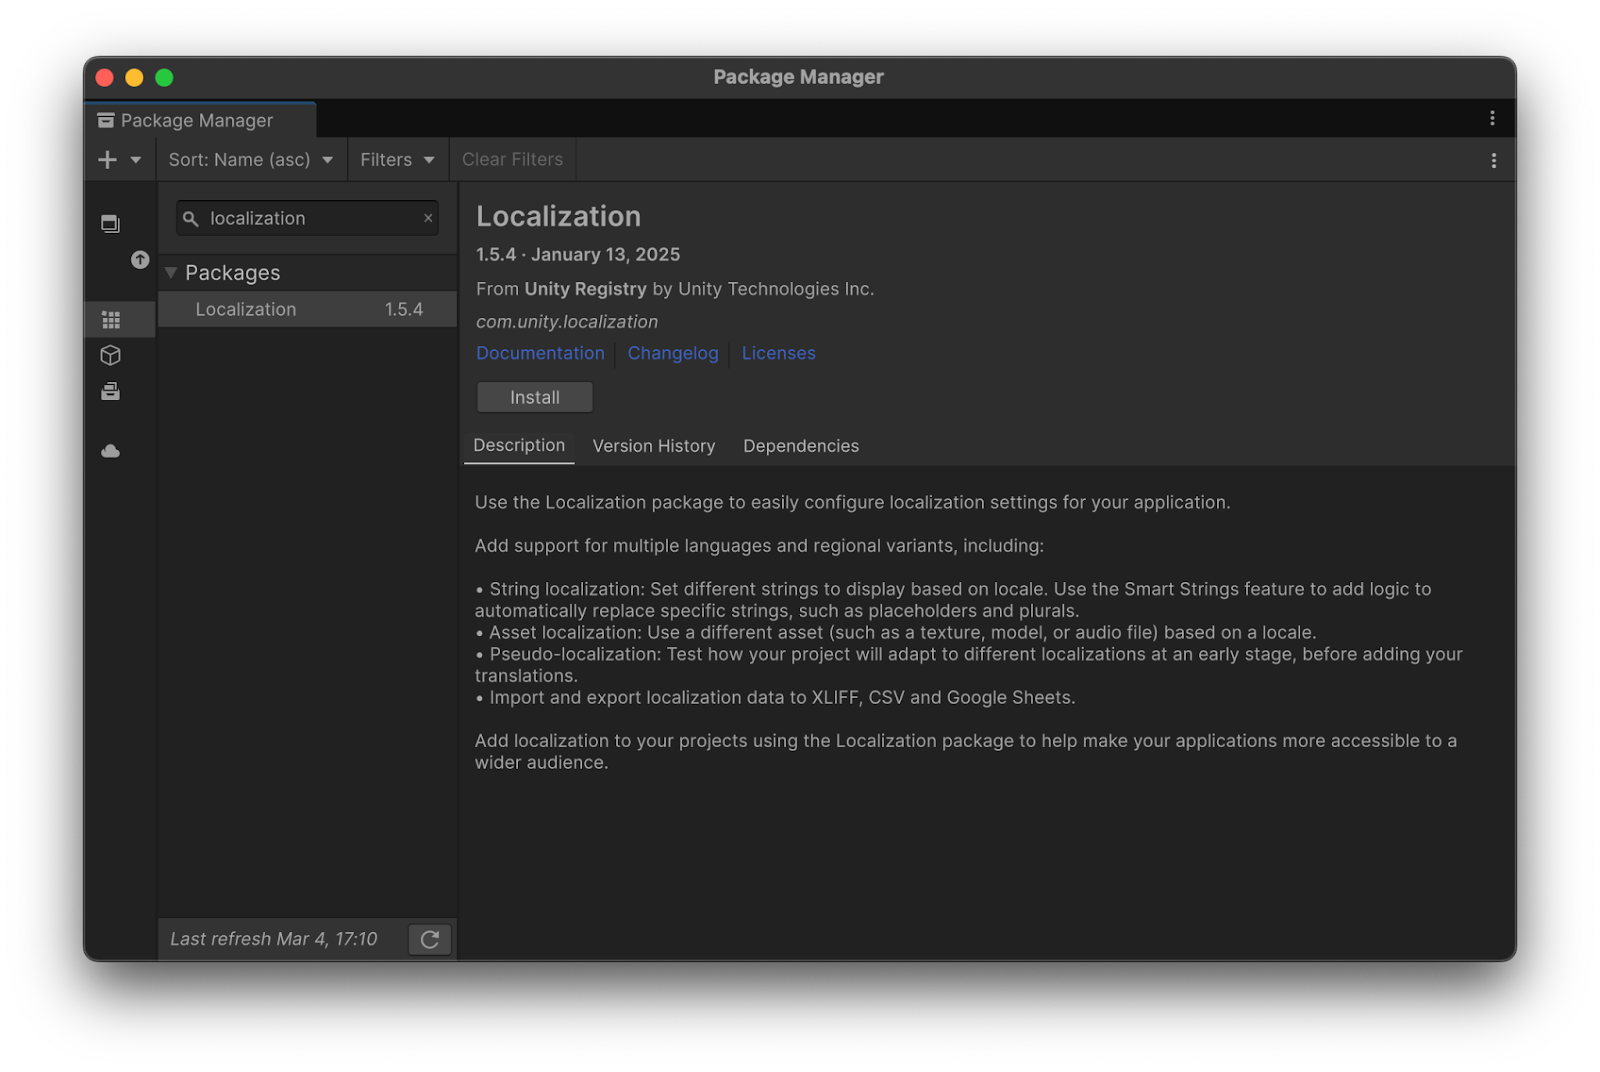Click the refresh package list button
This screenshot has width=1600, height=1072.
[x=430, y=939]
